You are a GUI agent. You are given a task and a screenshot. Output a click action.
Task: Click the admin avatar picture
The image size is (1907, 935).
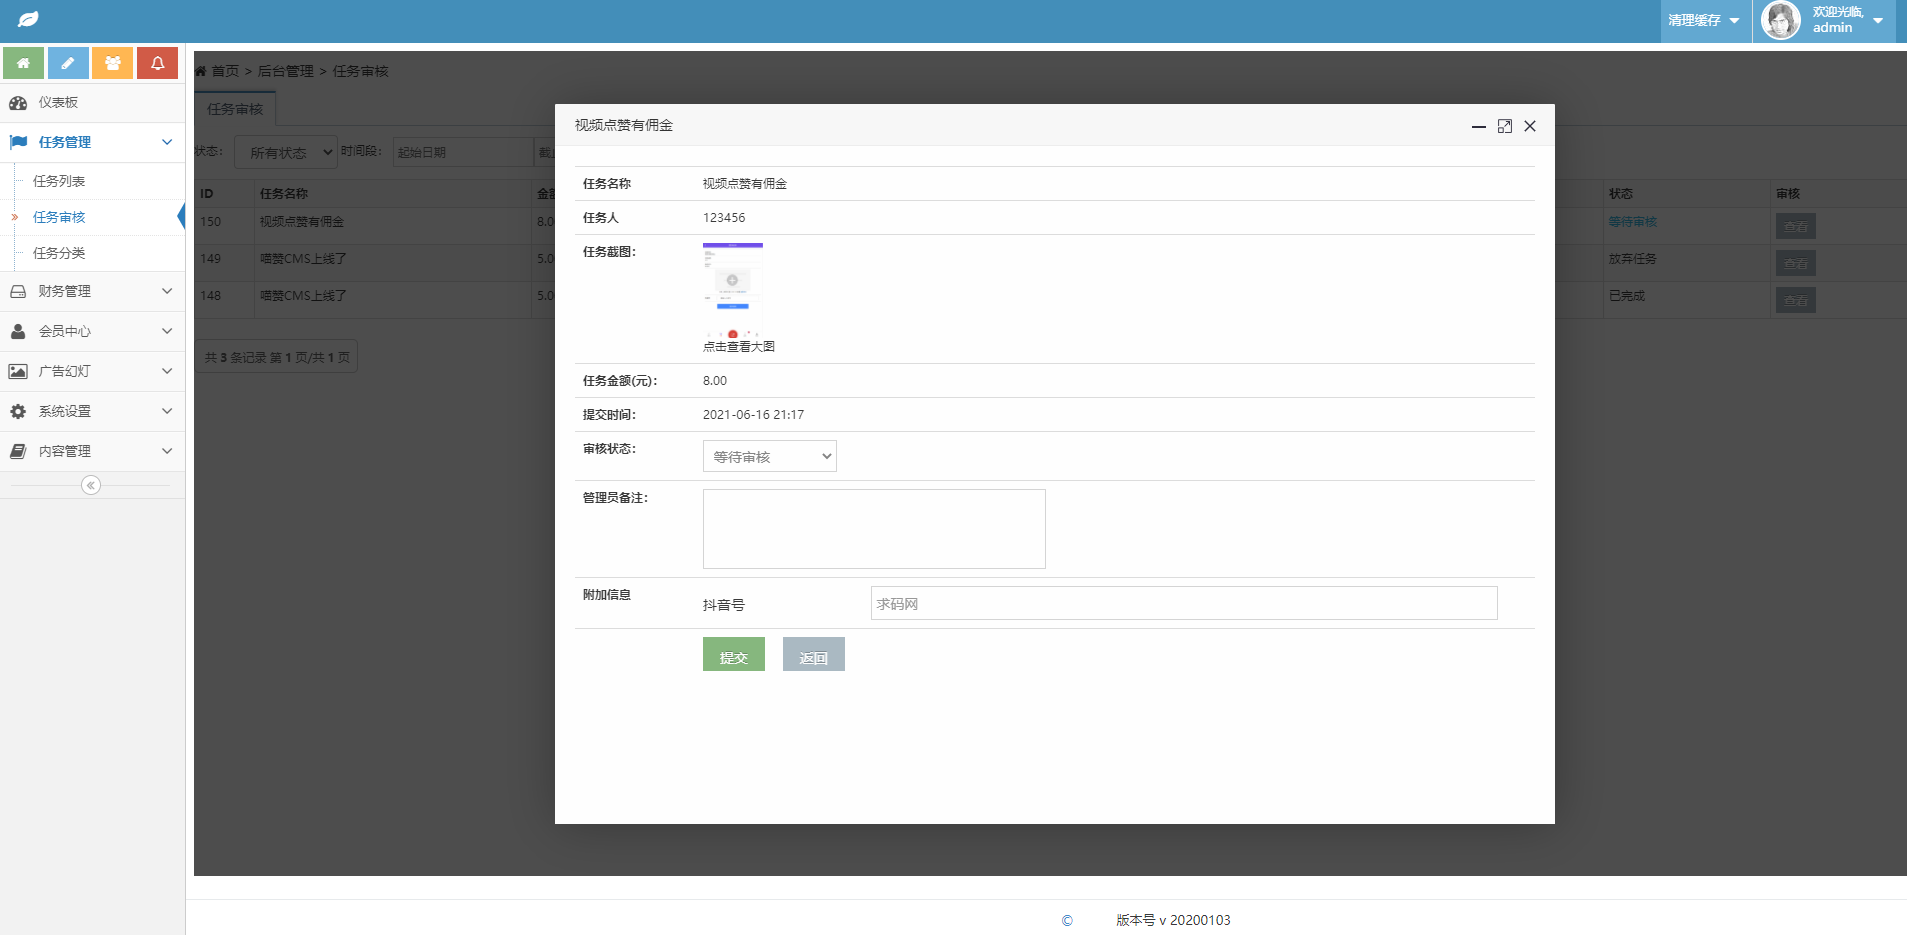point(1780,20)
